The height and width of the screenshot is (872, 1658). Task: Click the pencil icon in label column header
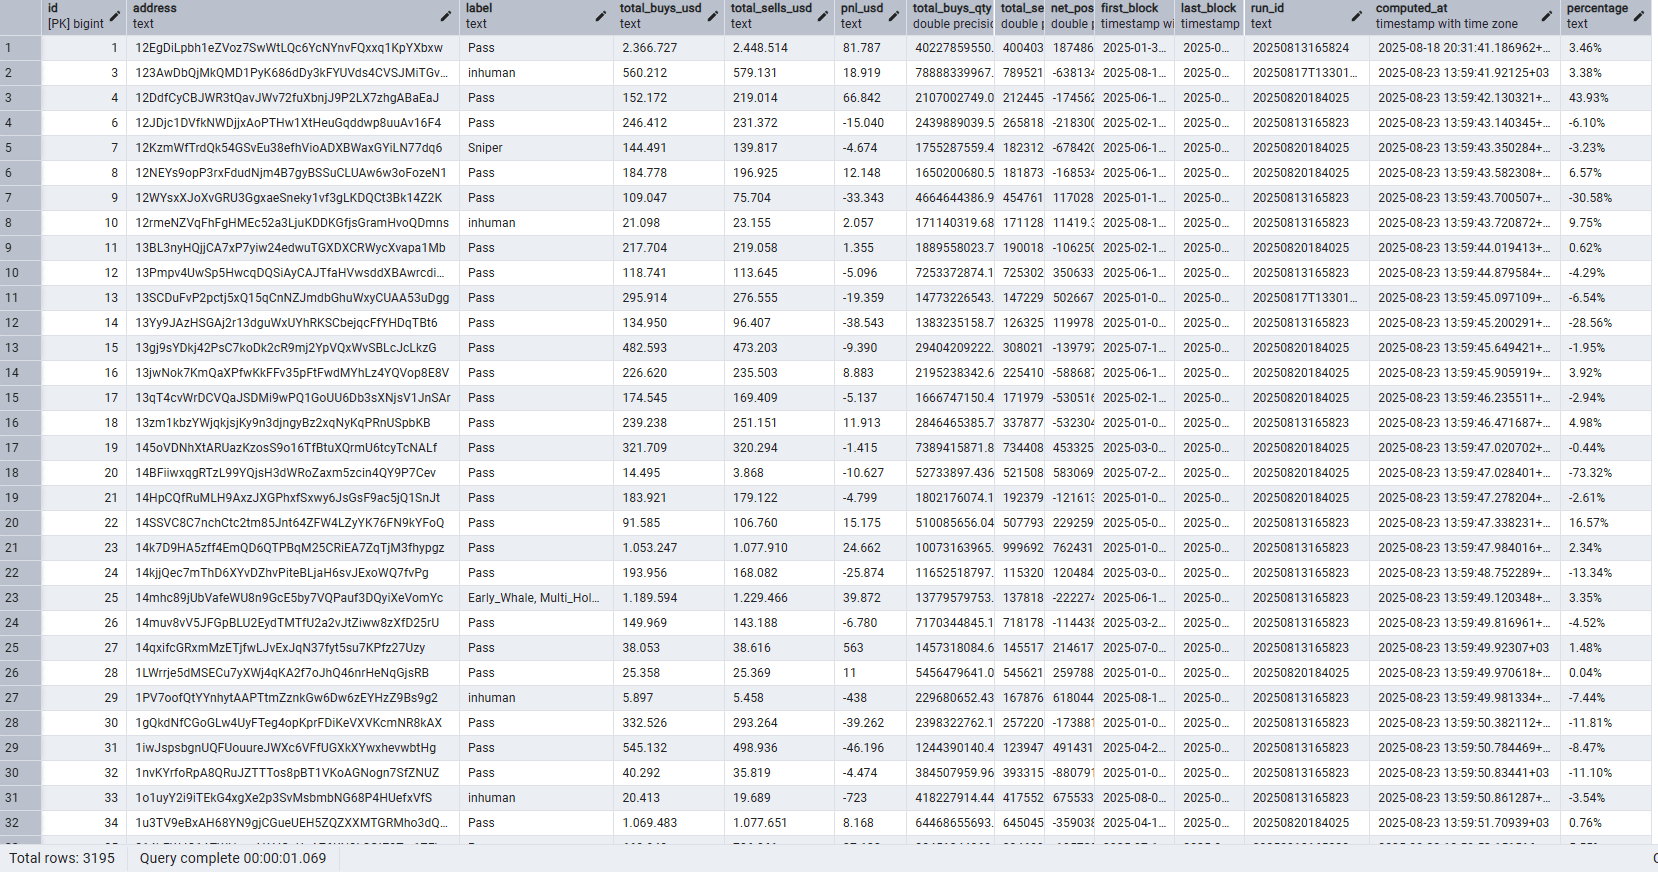tap(601, 16)
